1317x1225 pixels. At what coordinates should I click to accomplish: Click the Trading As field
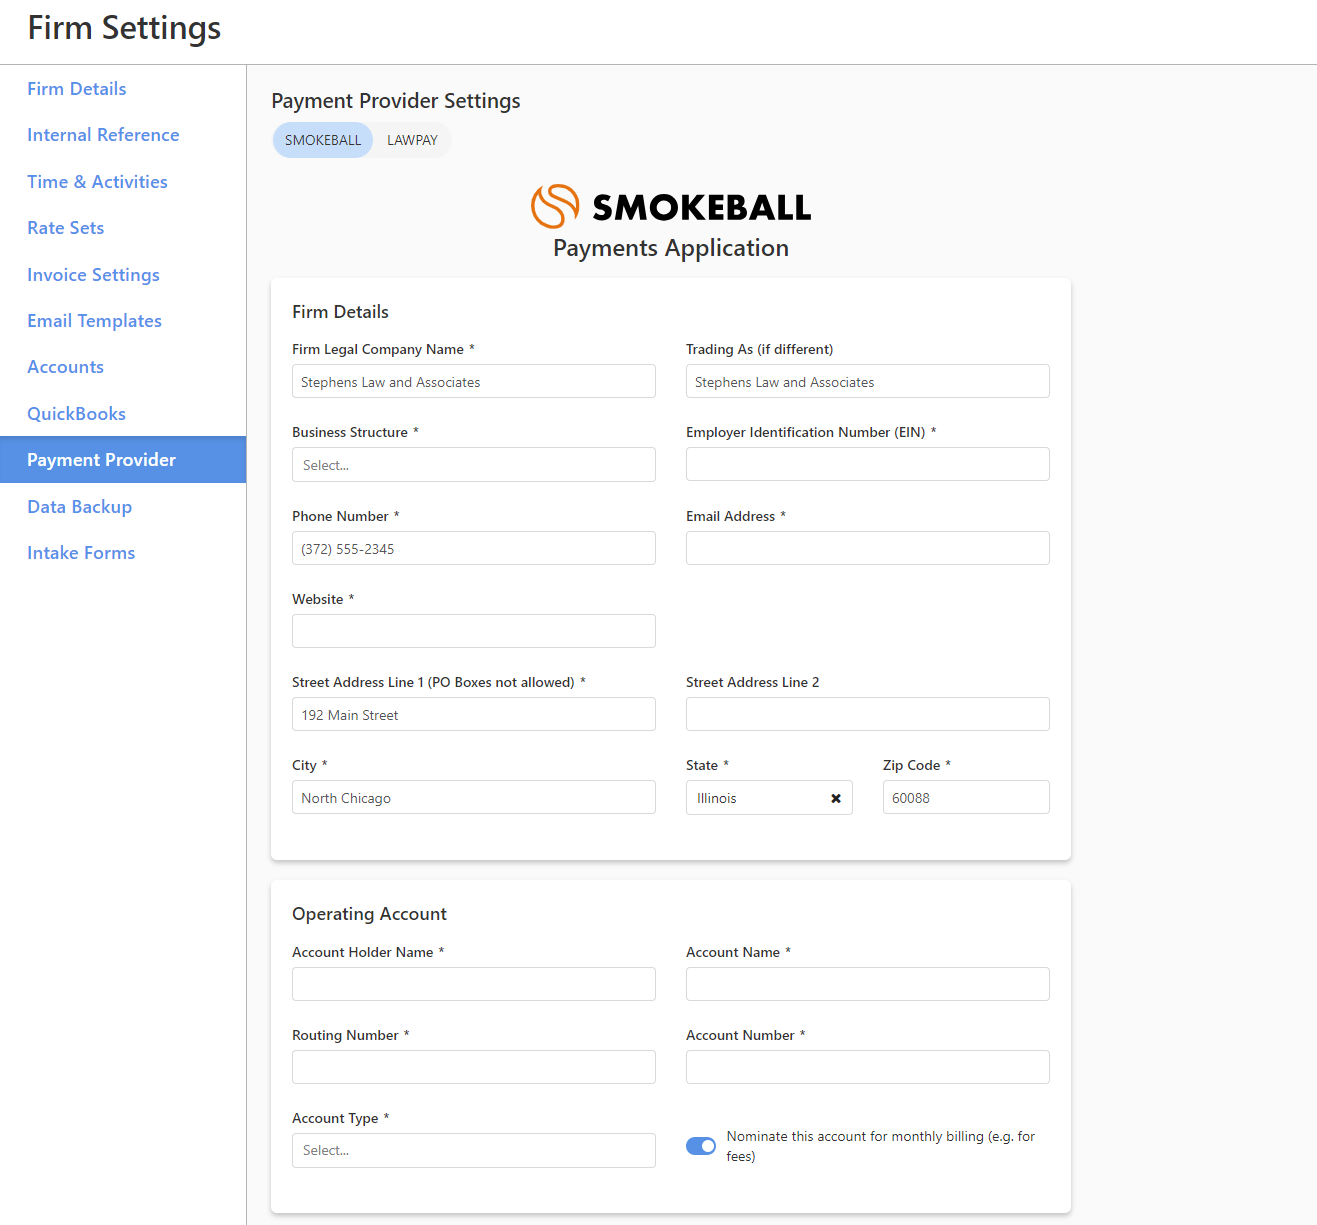[x=868, y=381]
